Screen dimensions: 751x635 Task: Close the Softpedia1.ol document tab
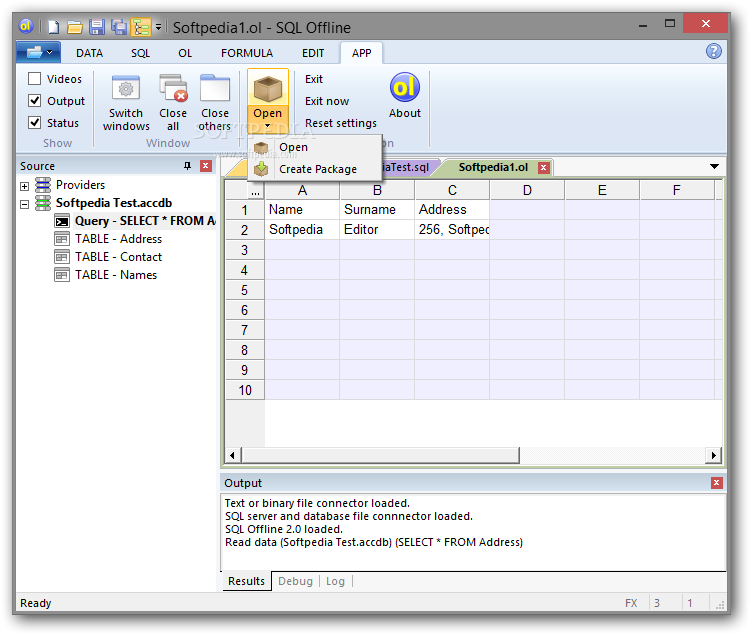click(543, 168)
